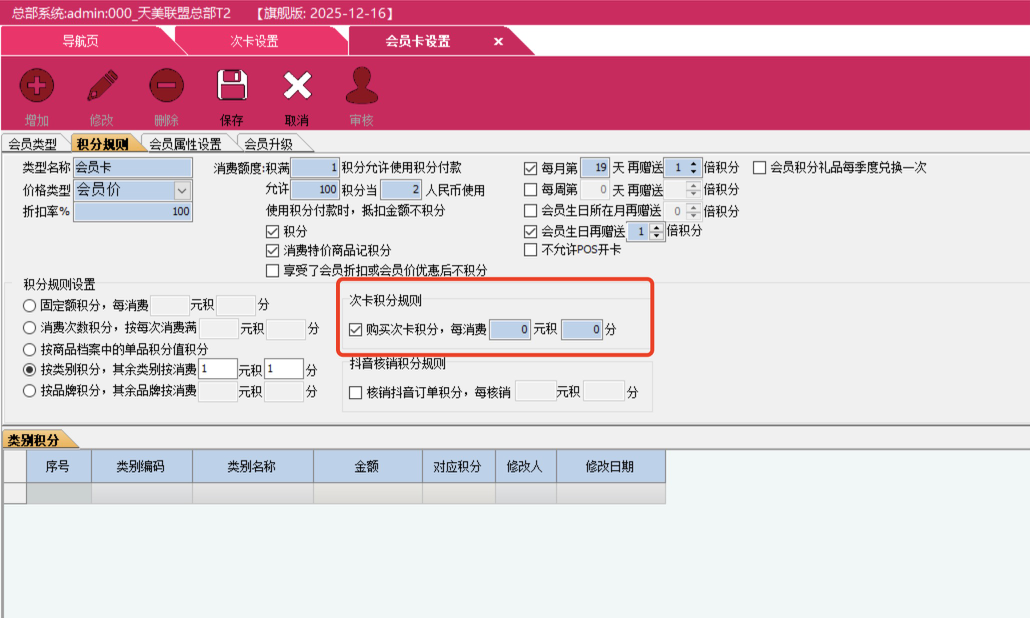Screen dimensions: 1030x618
Task: Close the 会员卡设置 tab
Action: [x=498, y=41]
